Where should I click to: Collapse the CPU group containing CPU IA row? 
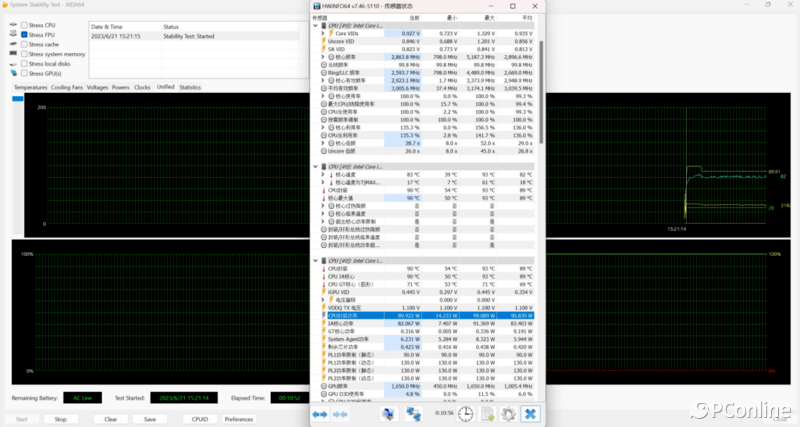315,261
